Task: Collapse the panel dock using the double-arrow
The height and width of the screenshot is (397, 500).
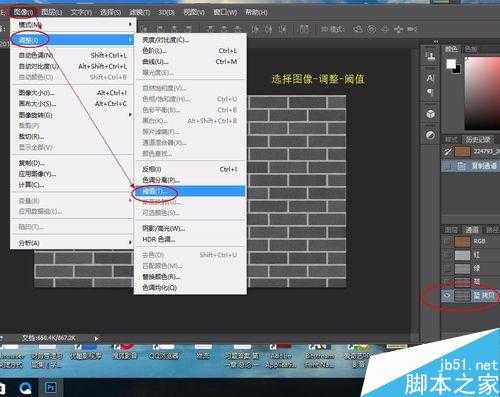Action: coord(436,42)
